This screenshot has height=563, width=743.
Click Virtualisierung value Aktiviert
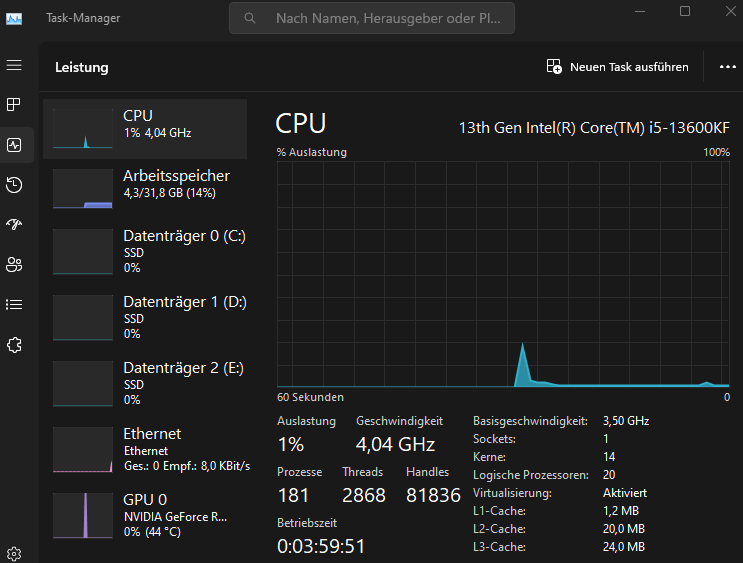click(625, 493)
